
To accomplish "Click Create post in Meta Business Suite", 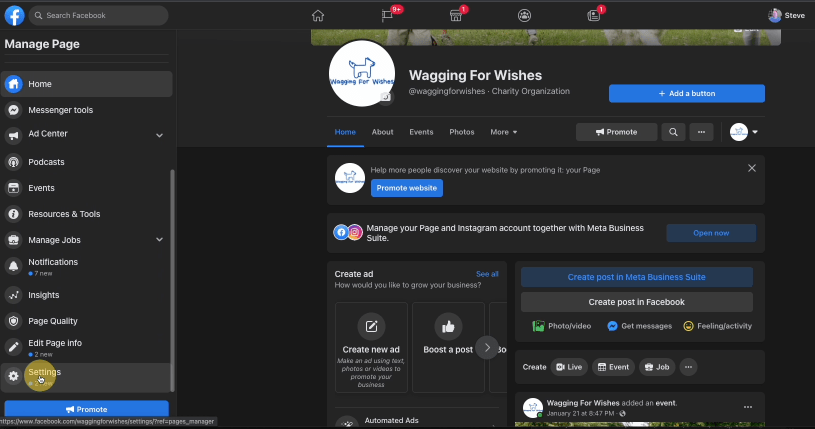I will tap(637, 277).
